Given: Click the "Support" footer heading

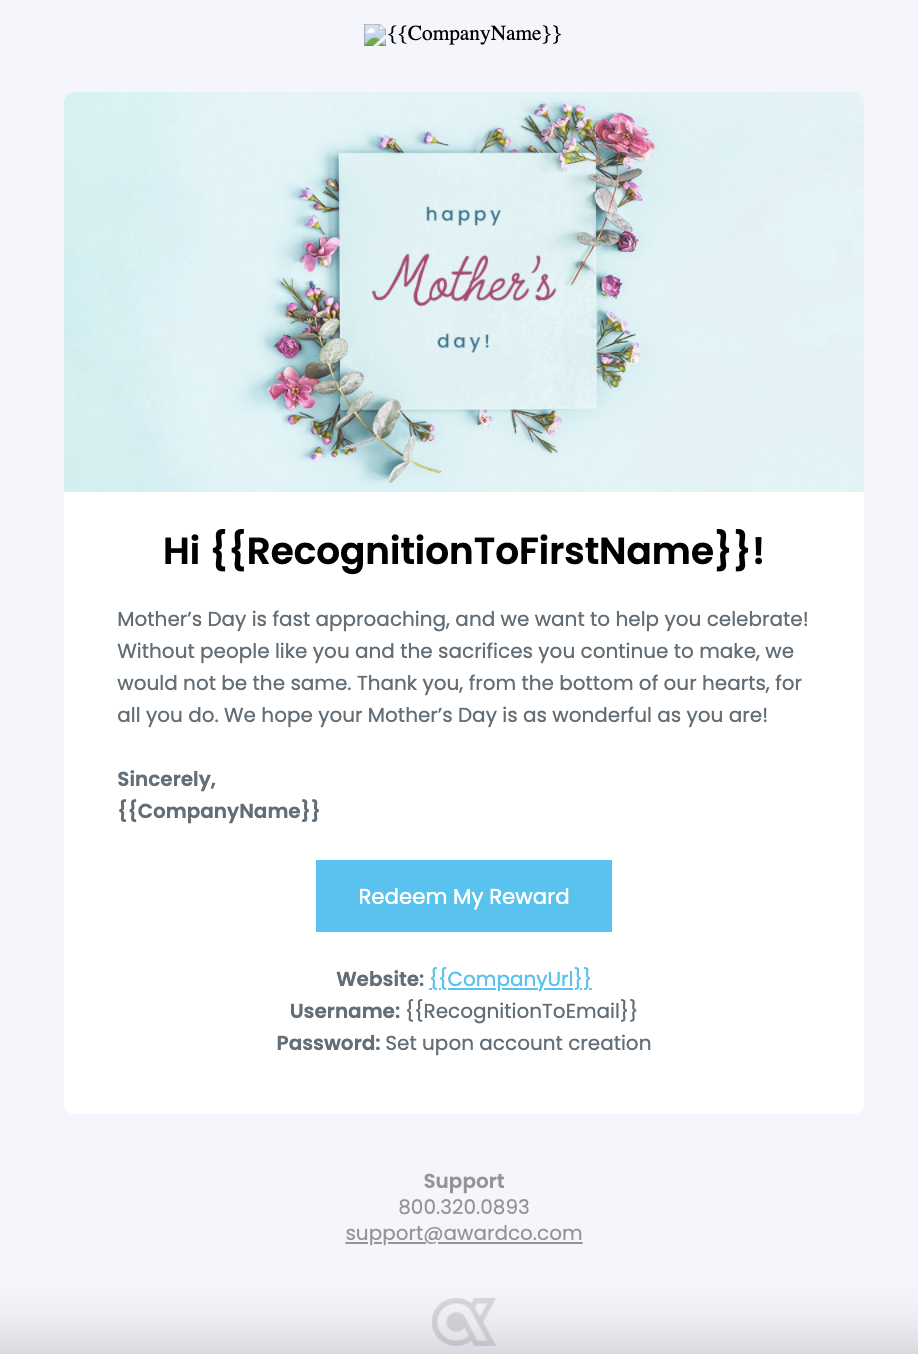Looking at the screenshot, I should click(x=463, y=1181).
